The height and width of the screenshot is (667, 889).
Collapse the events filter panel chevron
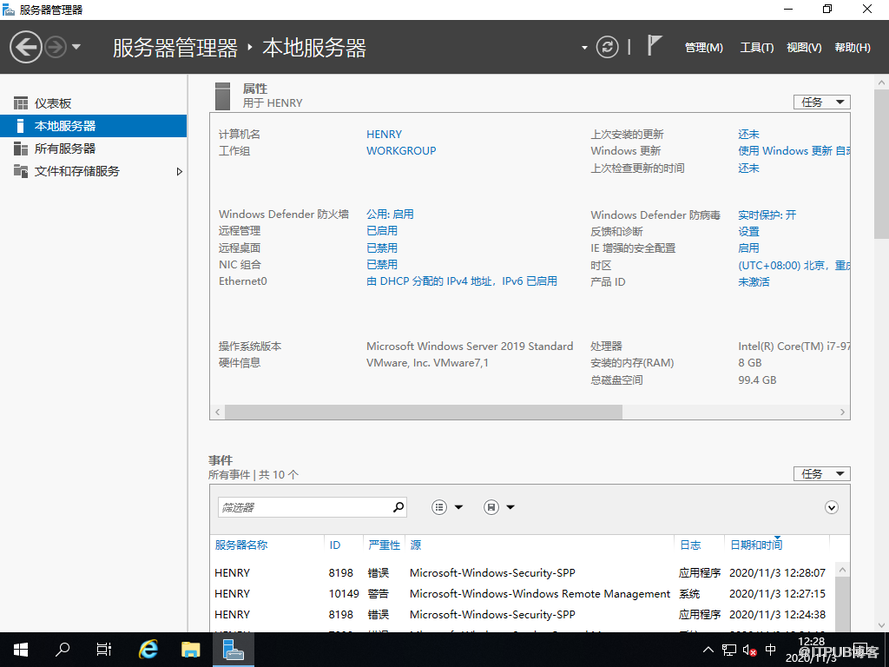tap(831, 508)
